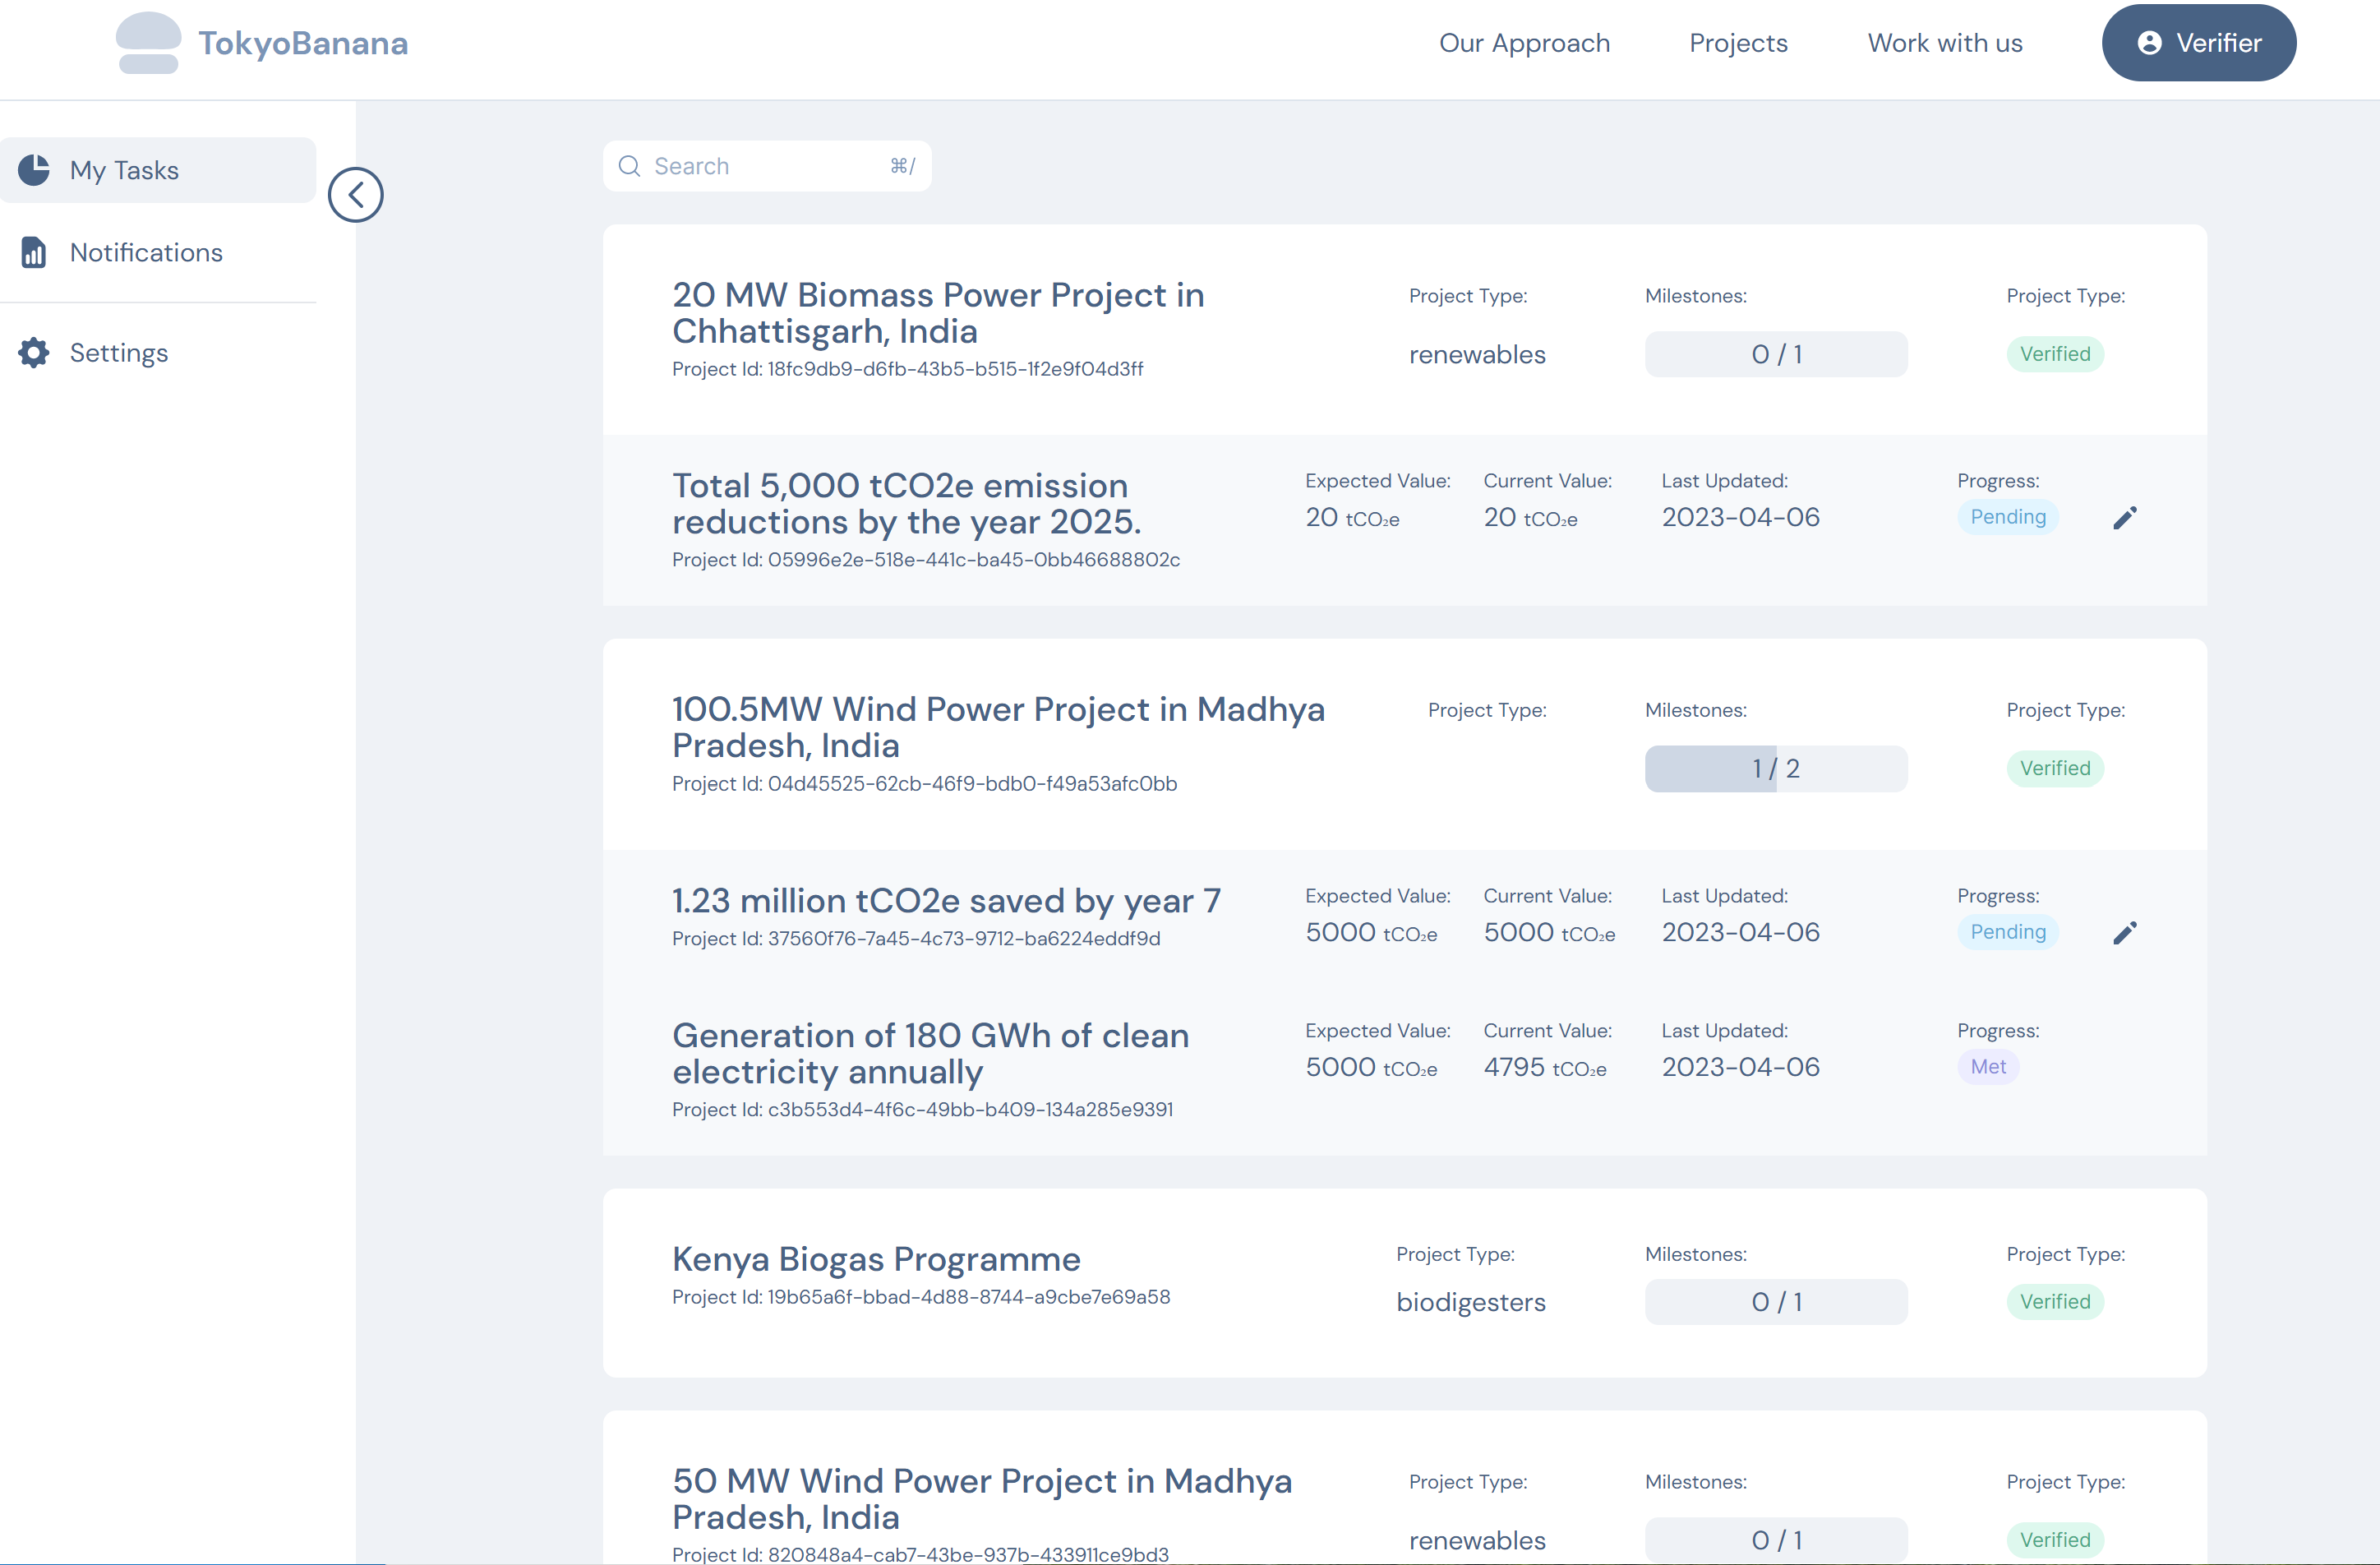2380x1565 pixels.
Task: Click Project Id 19b65a6f-bbad-4d88 text
Action: (921, 1297)
